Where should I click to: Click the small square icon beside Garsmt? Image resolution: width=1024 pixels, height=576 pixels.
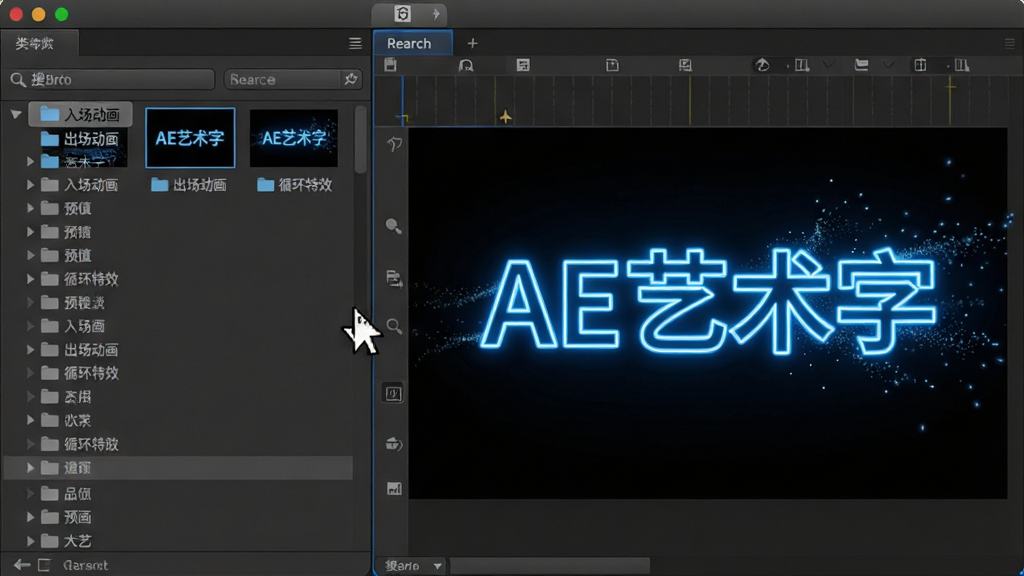44,565
